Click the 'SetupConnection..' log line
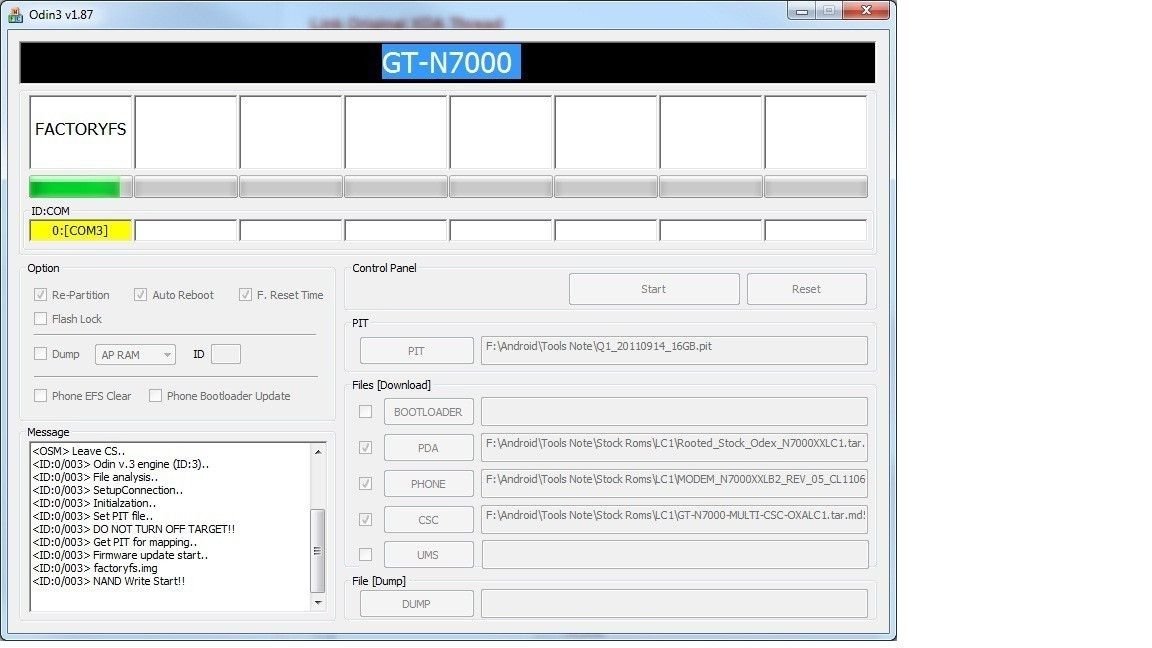This screenshot has height=648, width=1152. coord(108,490)
